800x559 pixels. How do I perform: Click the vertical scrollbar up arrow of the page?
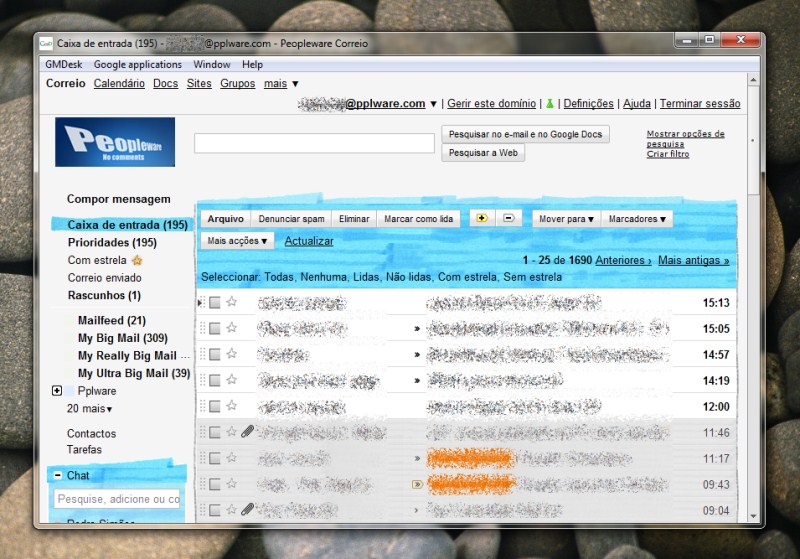click(753, 80)
